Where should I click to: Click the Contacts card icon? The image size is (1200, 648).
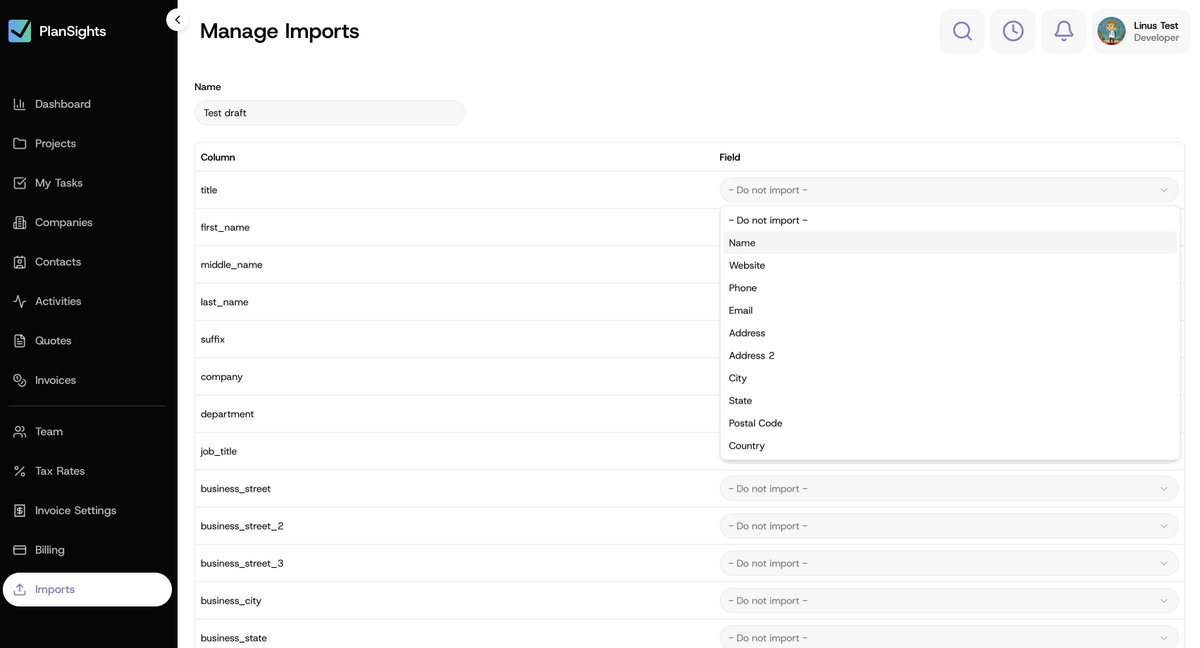[x=19, y=262]
